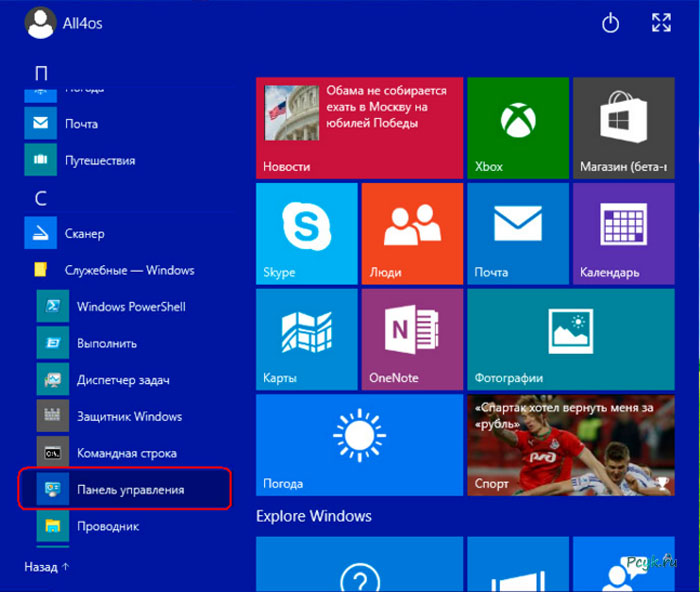Click the Explore Windows group heading
Image resolution: width=700 pixels, height=592 pixels.
coord(313,516)
